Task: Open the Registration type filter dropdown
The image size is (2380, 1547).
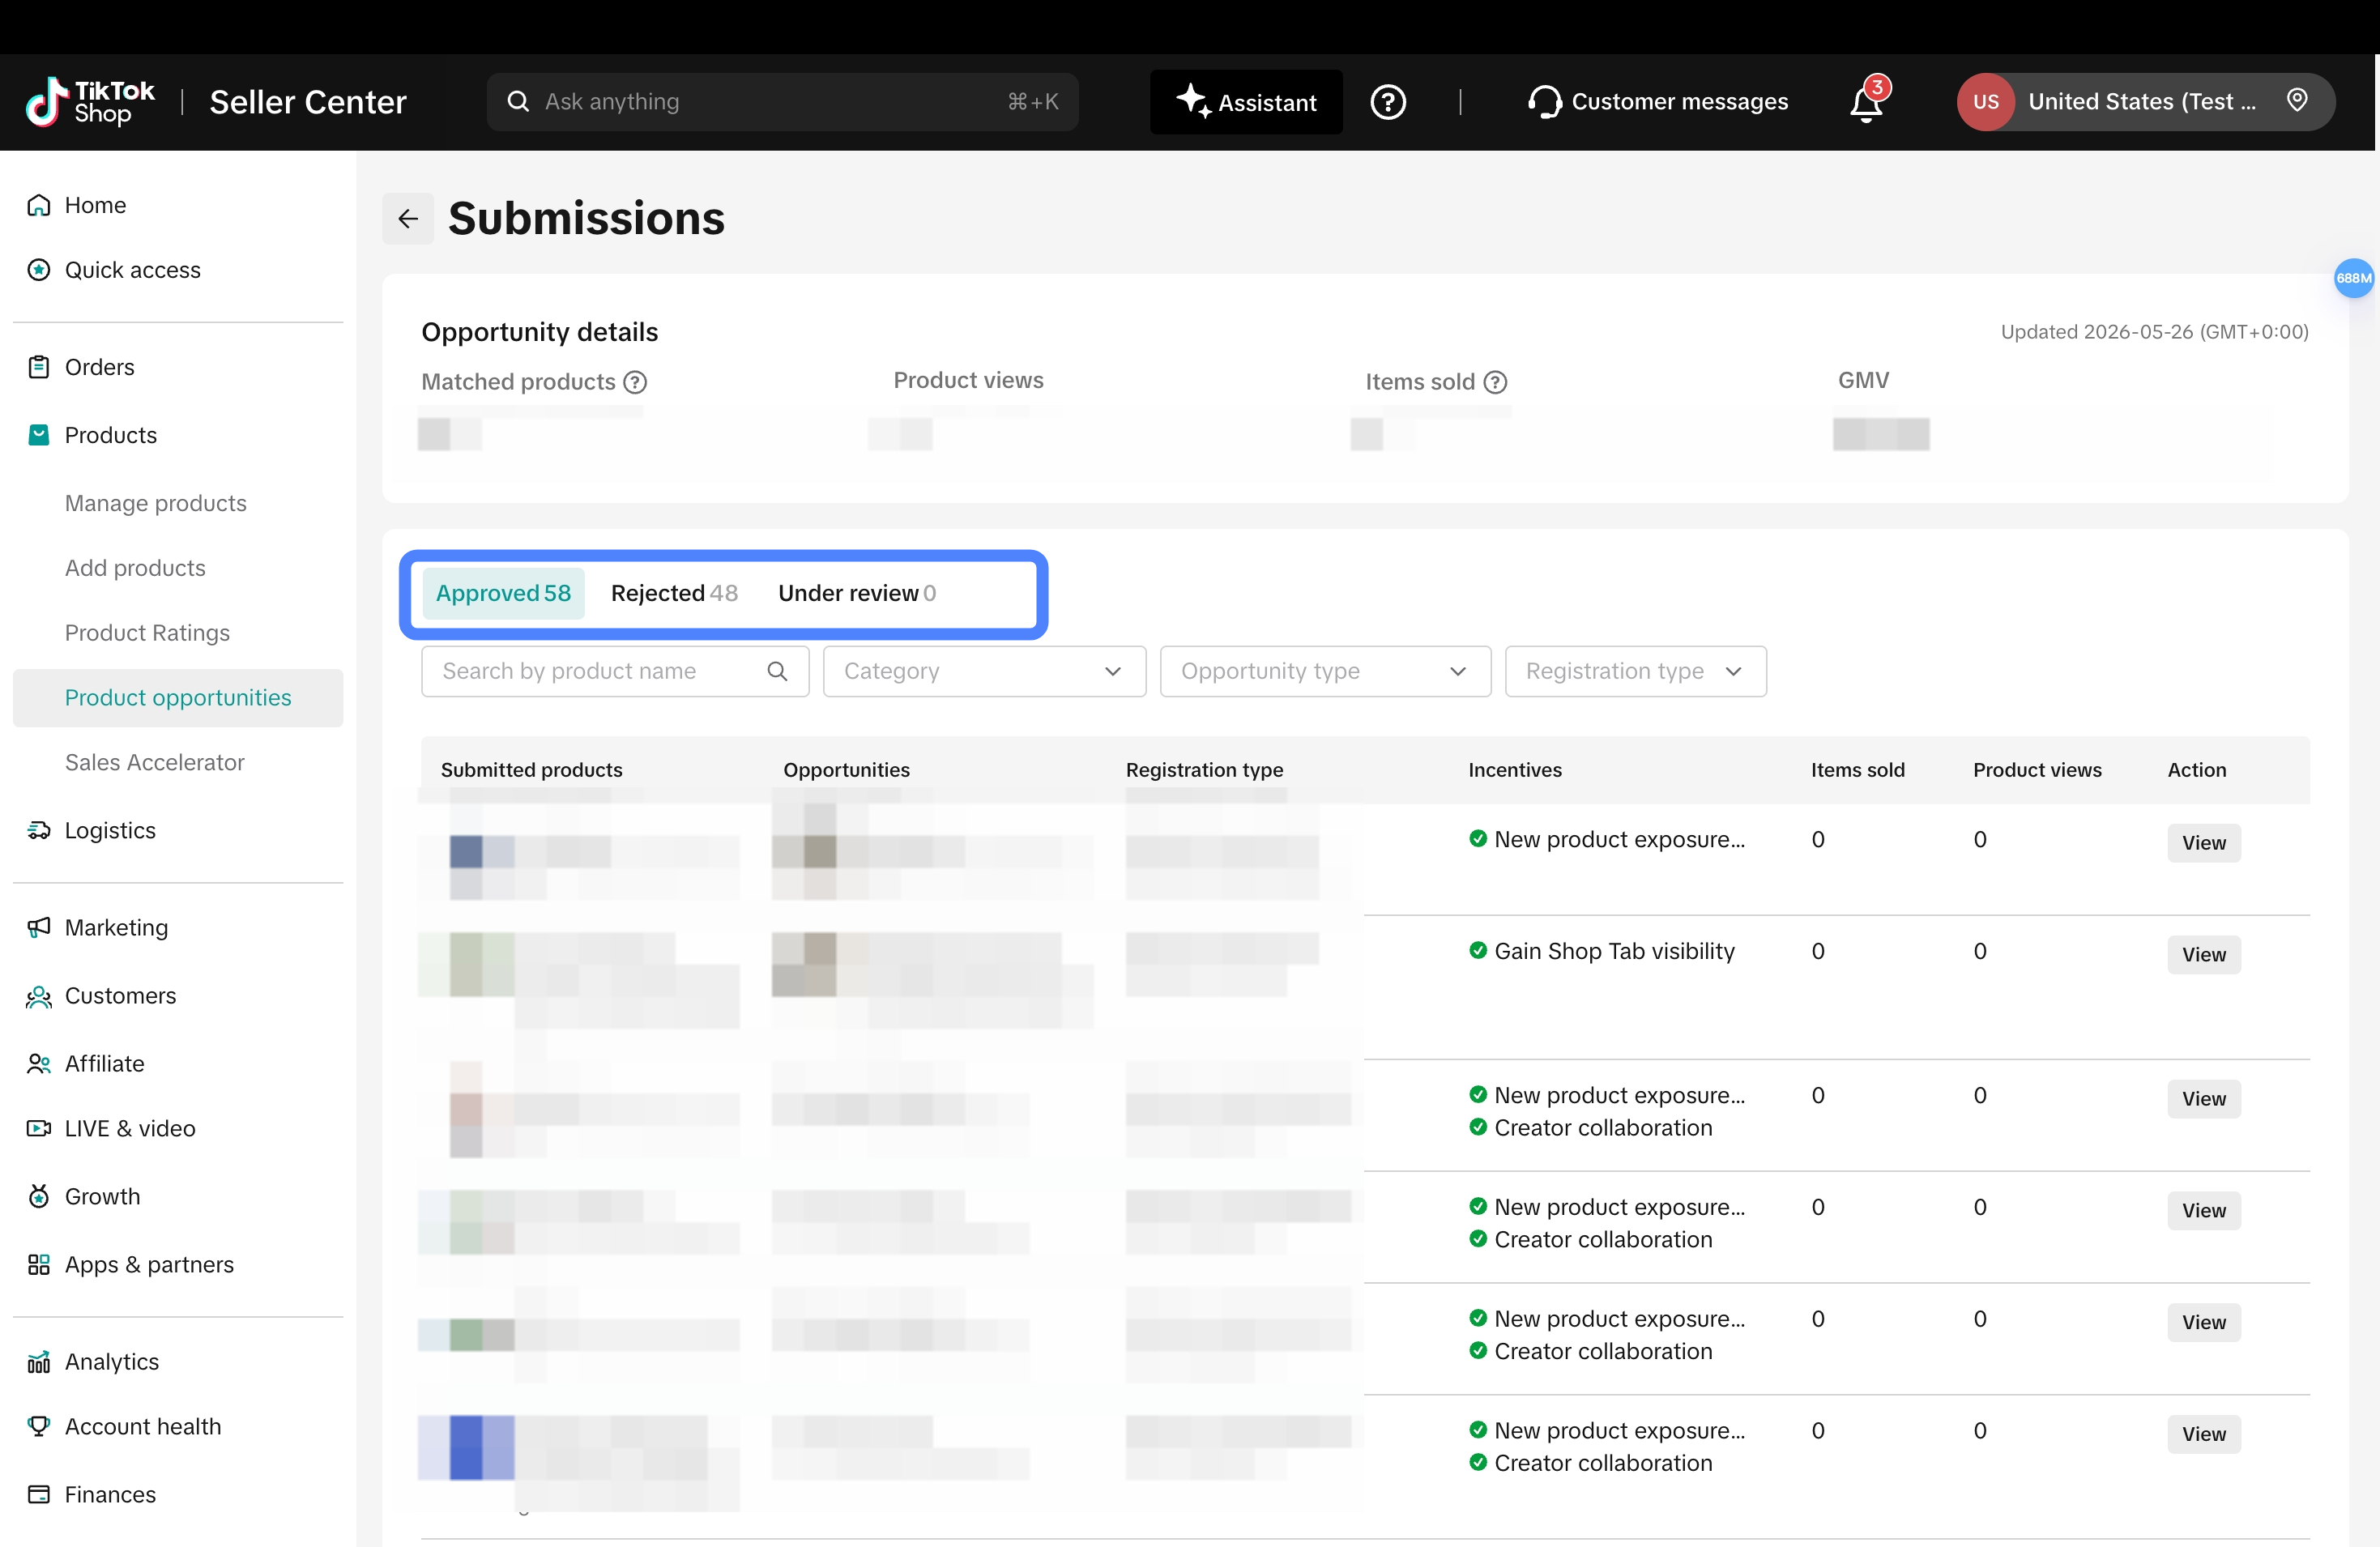Action: pos(1635,671)
